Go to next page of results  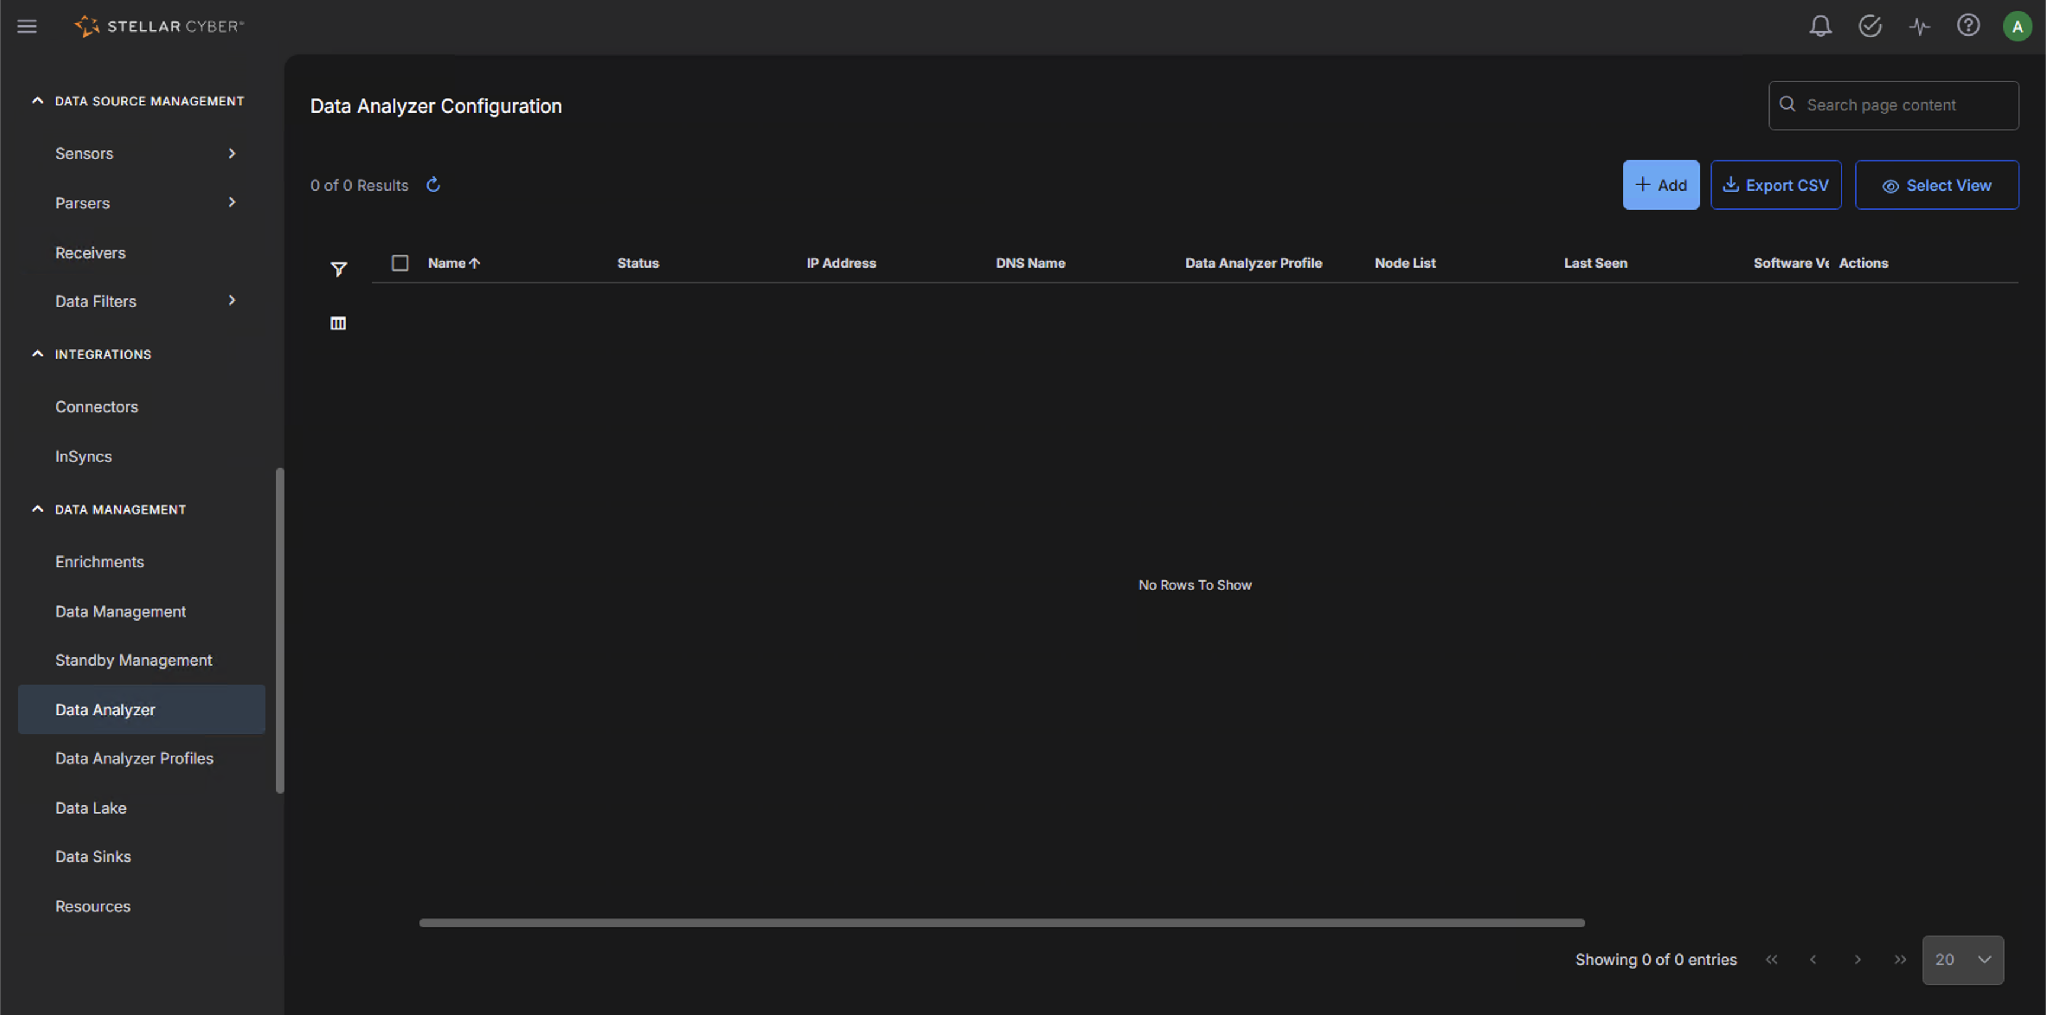click(1857, 960)
